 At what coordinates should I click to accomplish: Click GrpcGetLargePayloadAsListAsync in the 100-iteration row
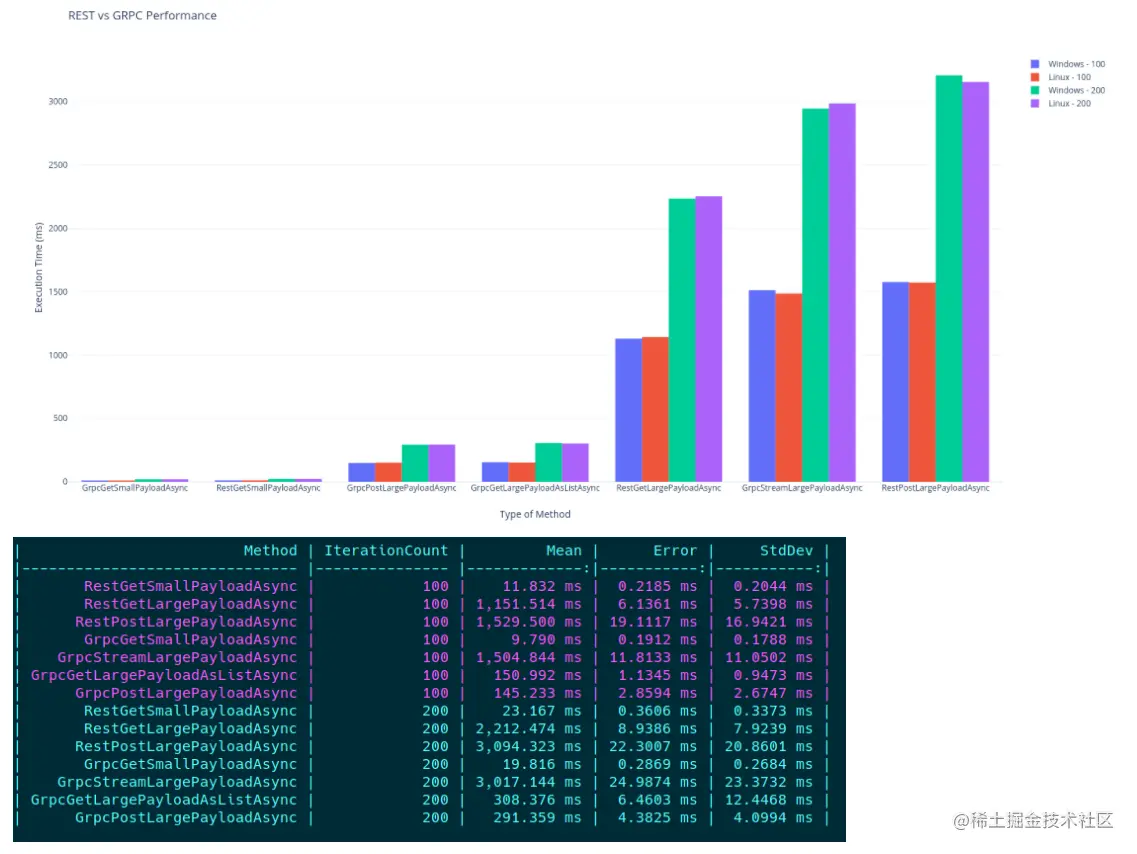point(164,675)
